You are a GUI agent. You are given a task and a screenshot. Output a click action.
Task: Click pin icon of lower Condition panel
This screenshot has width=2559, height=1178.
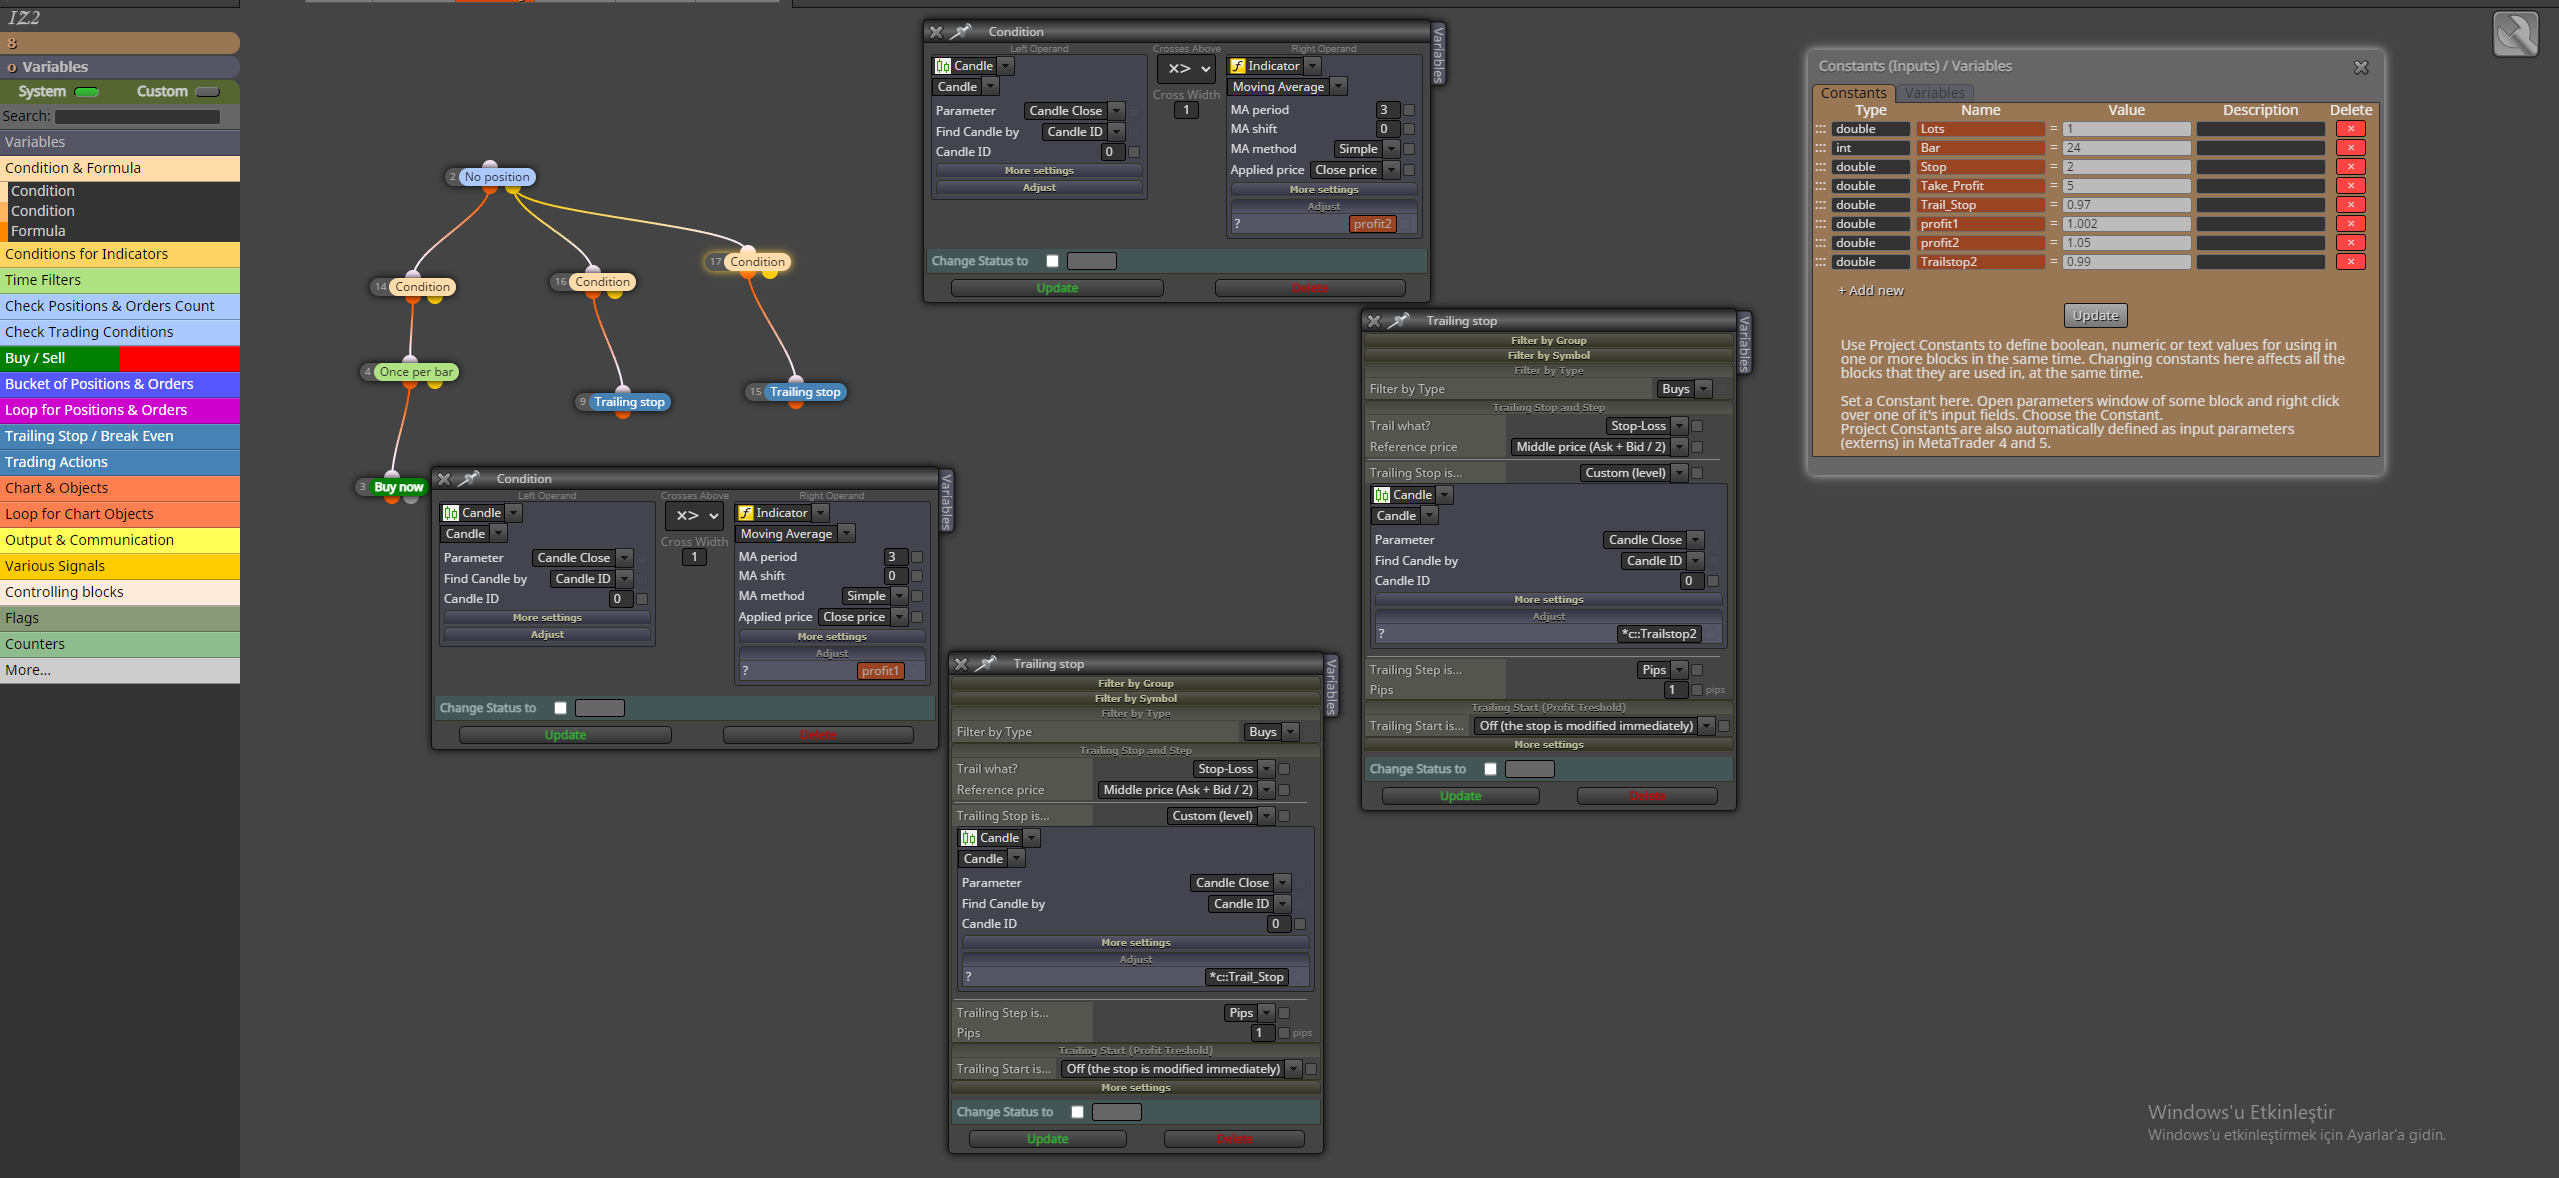pyautogui.click(x=469, y=479)
